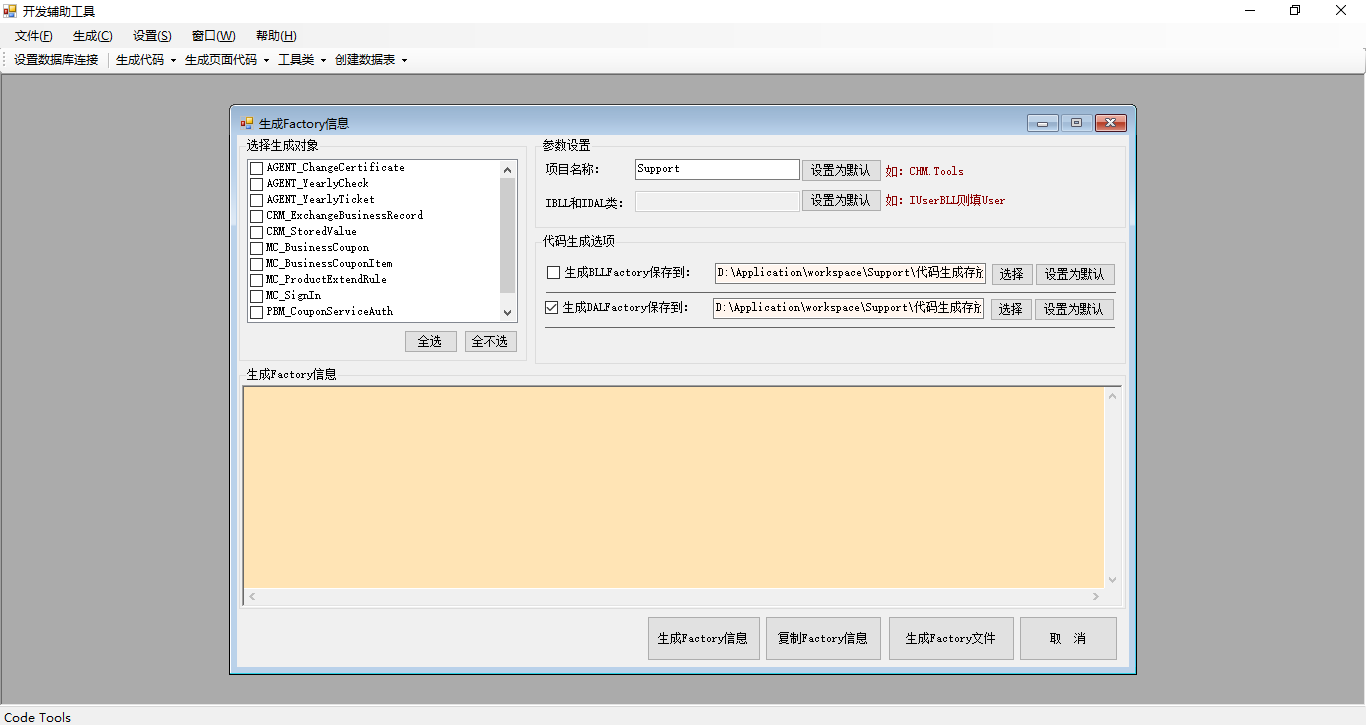Click the output area scroll-left arrow
The width and height of the screenshot is (1366, 725).
pos(252,597)
